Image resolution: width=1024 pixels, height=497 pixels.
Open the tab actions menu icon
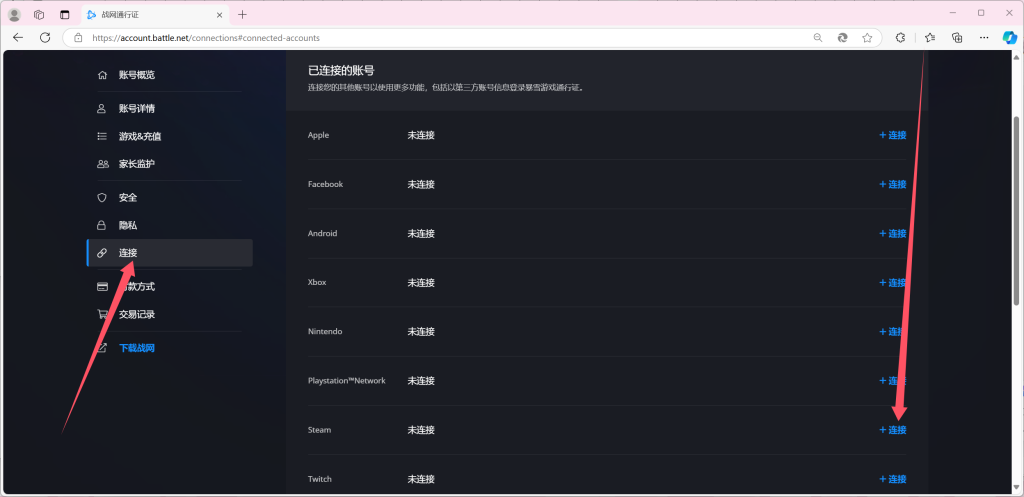point(64,14)
